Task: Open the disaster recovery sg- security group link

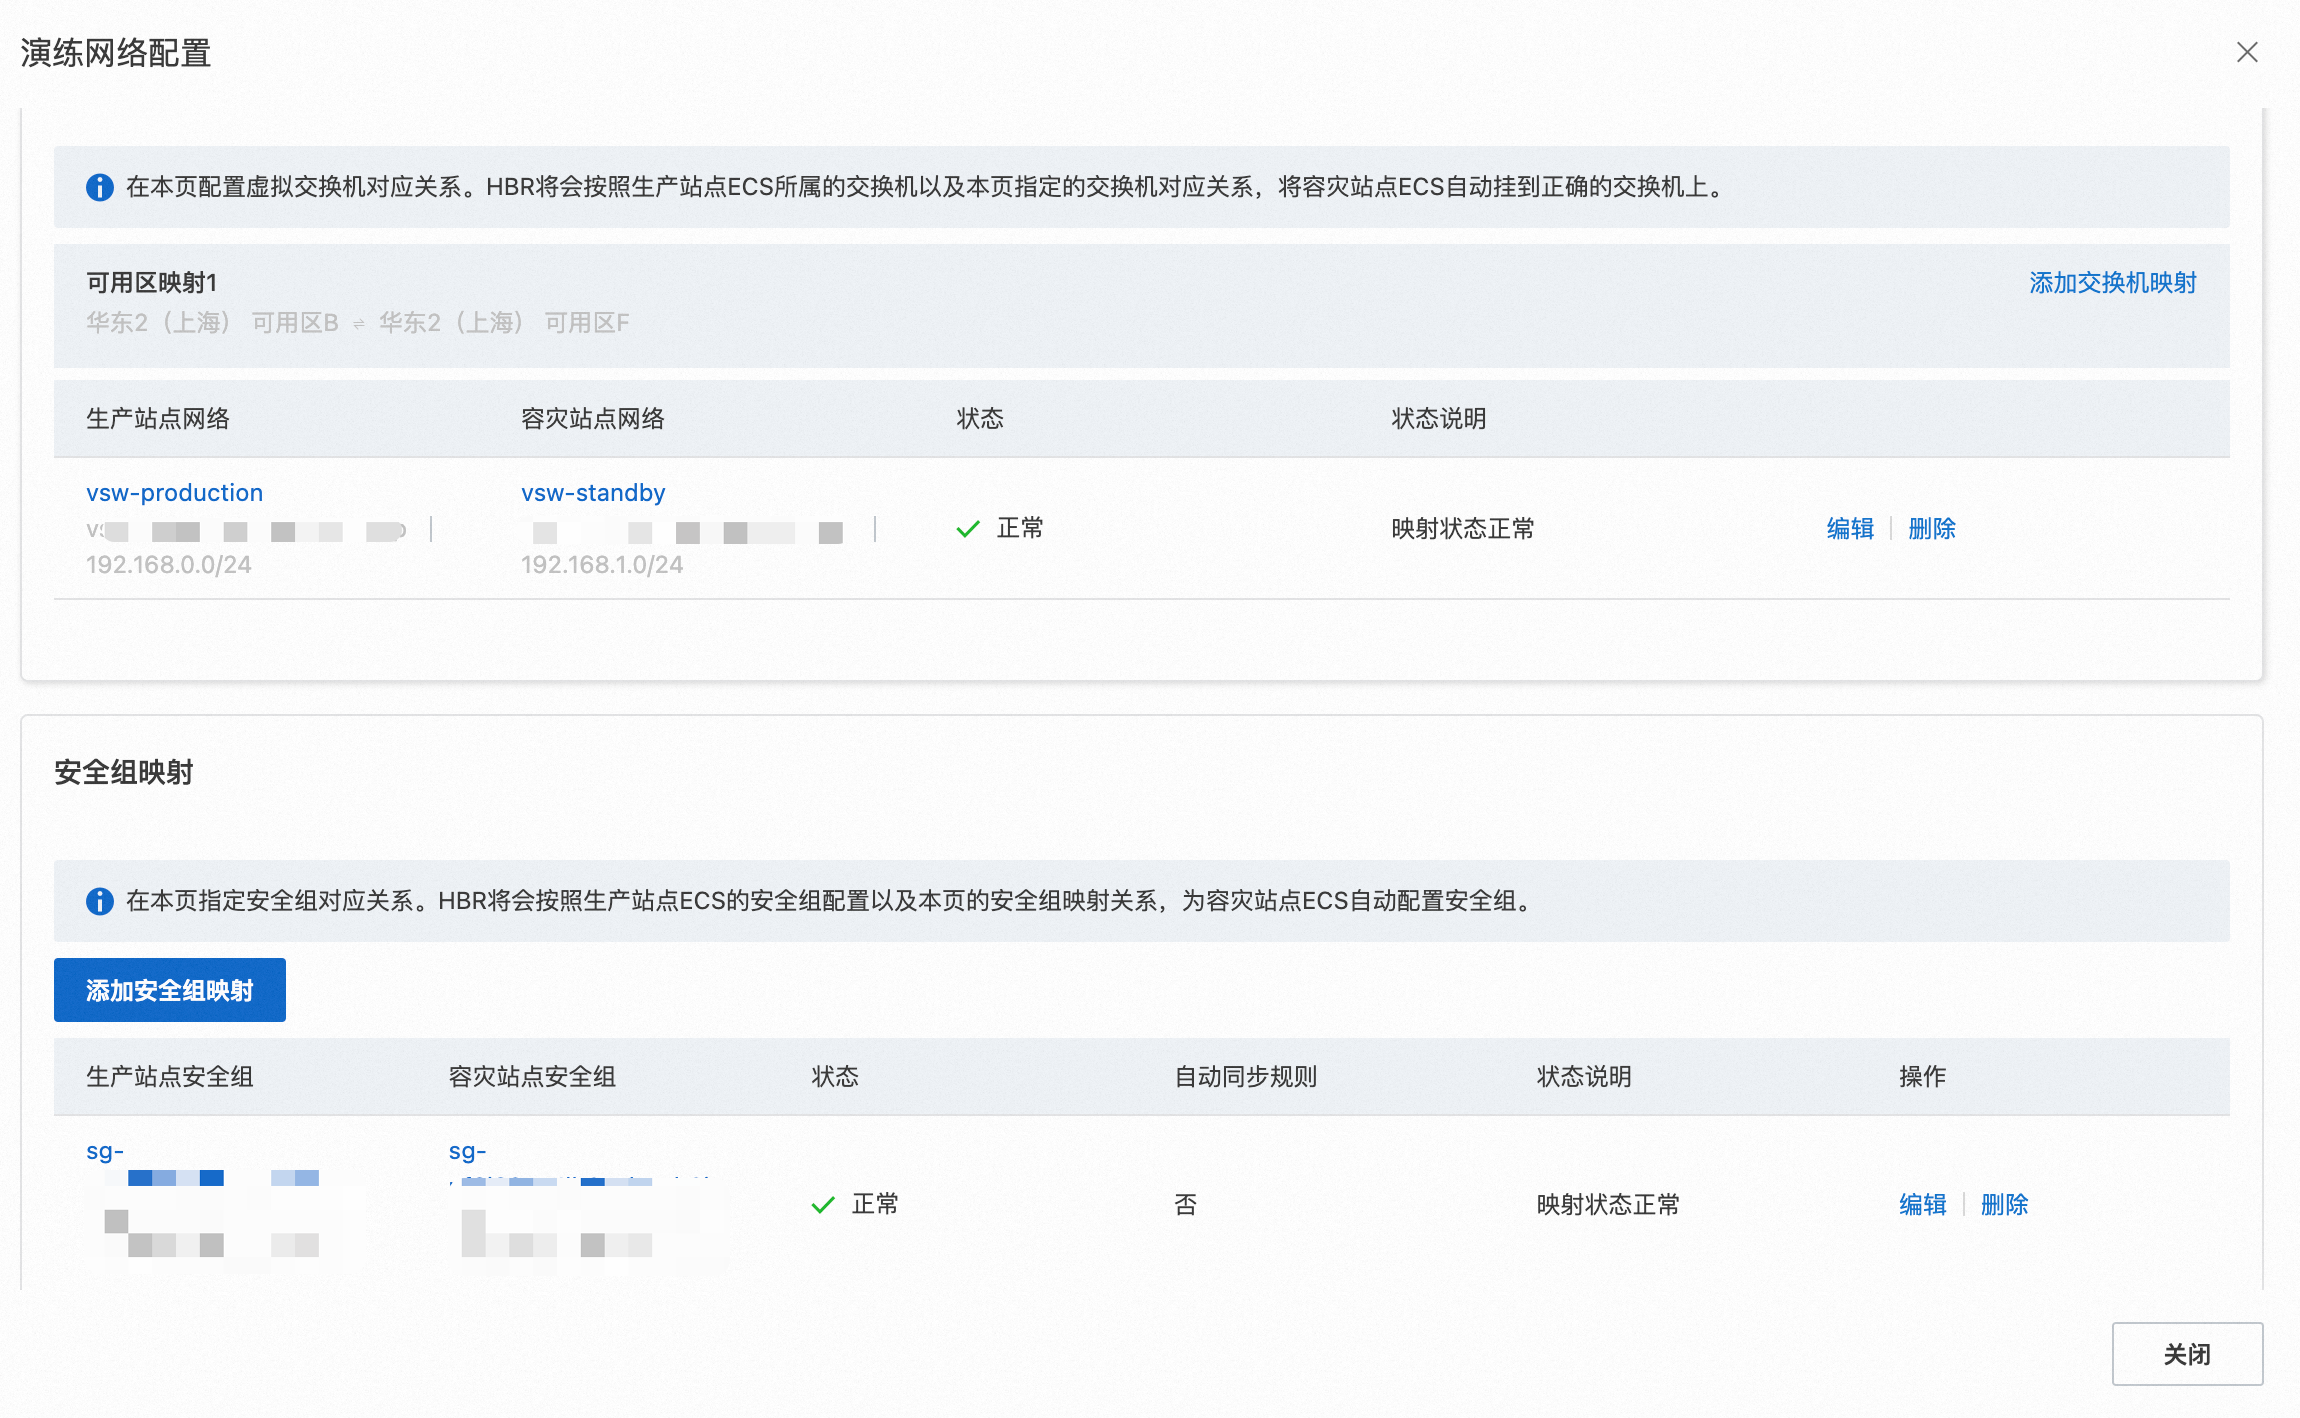Action: (x=467, y=1152)
